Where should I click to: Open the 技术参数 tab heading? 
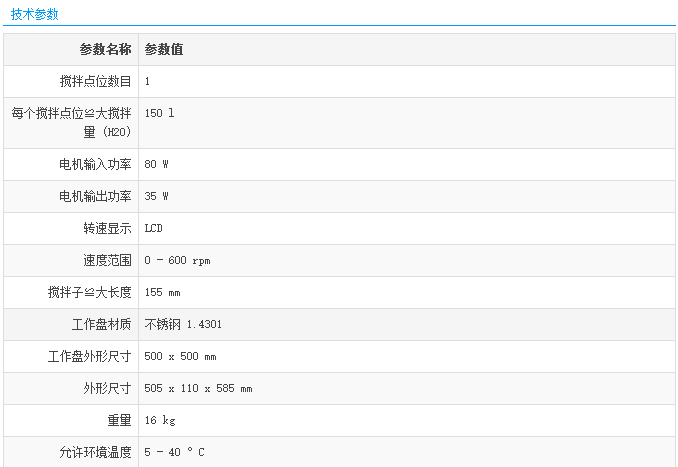(34, 14)
